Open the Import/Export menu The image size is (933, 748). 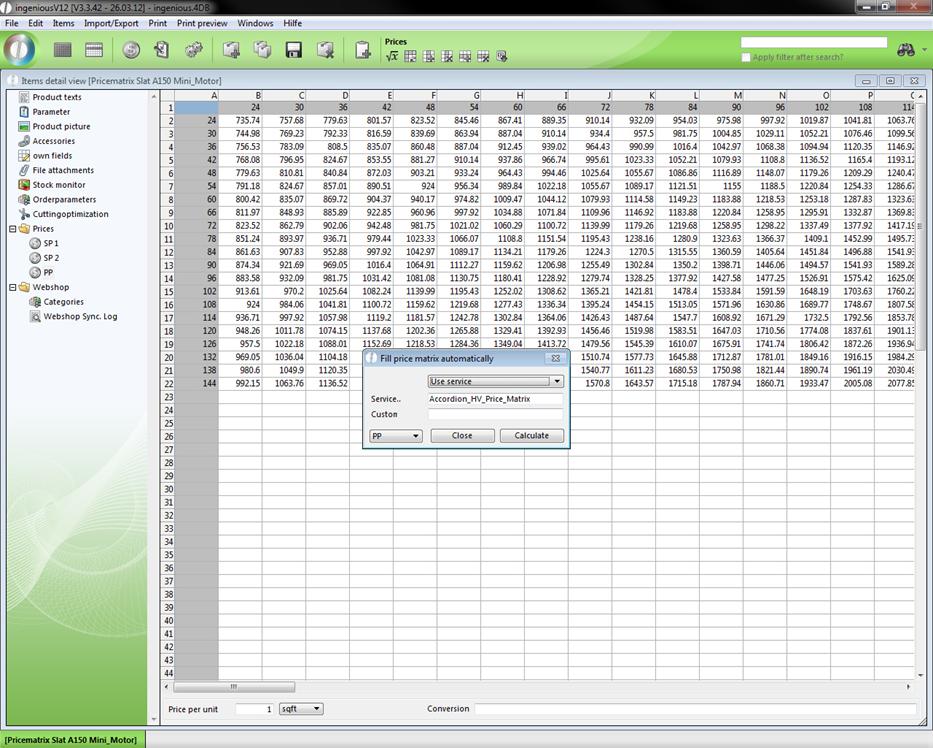111,23
